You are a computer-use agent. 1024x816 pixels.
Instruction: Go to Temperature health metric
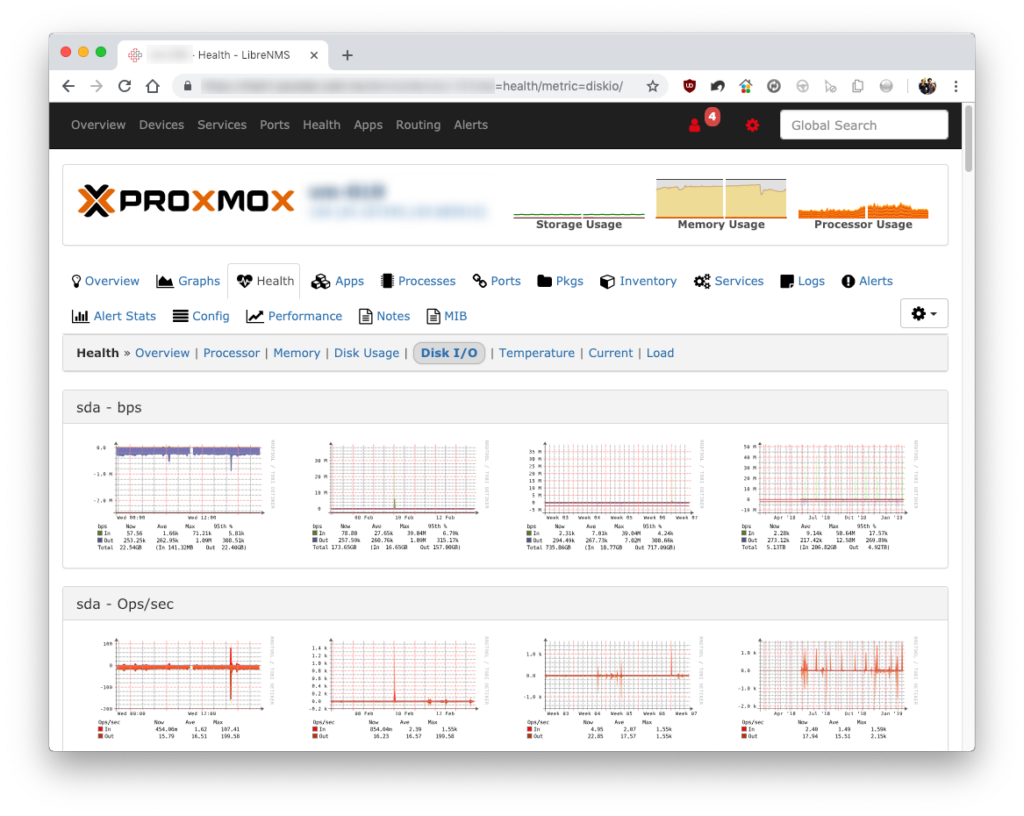pyautogui.click(x=537, y=353)
